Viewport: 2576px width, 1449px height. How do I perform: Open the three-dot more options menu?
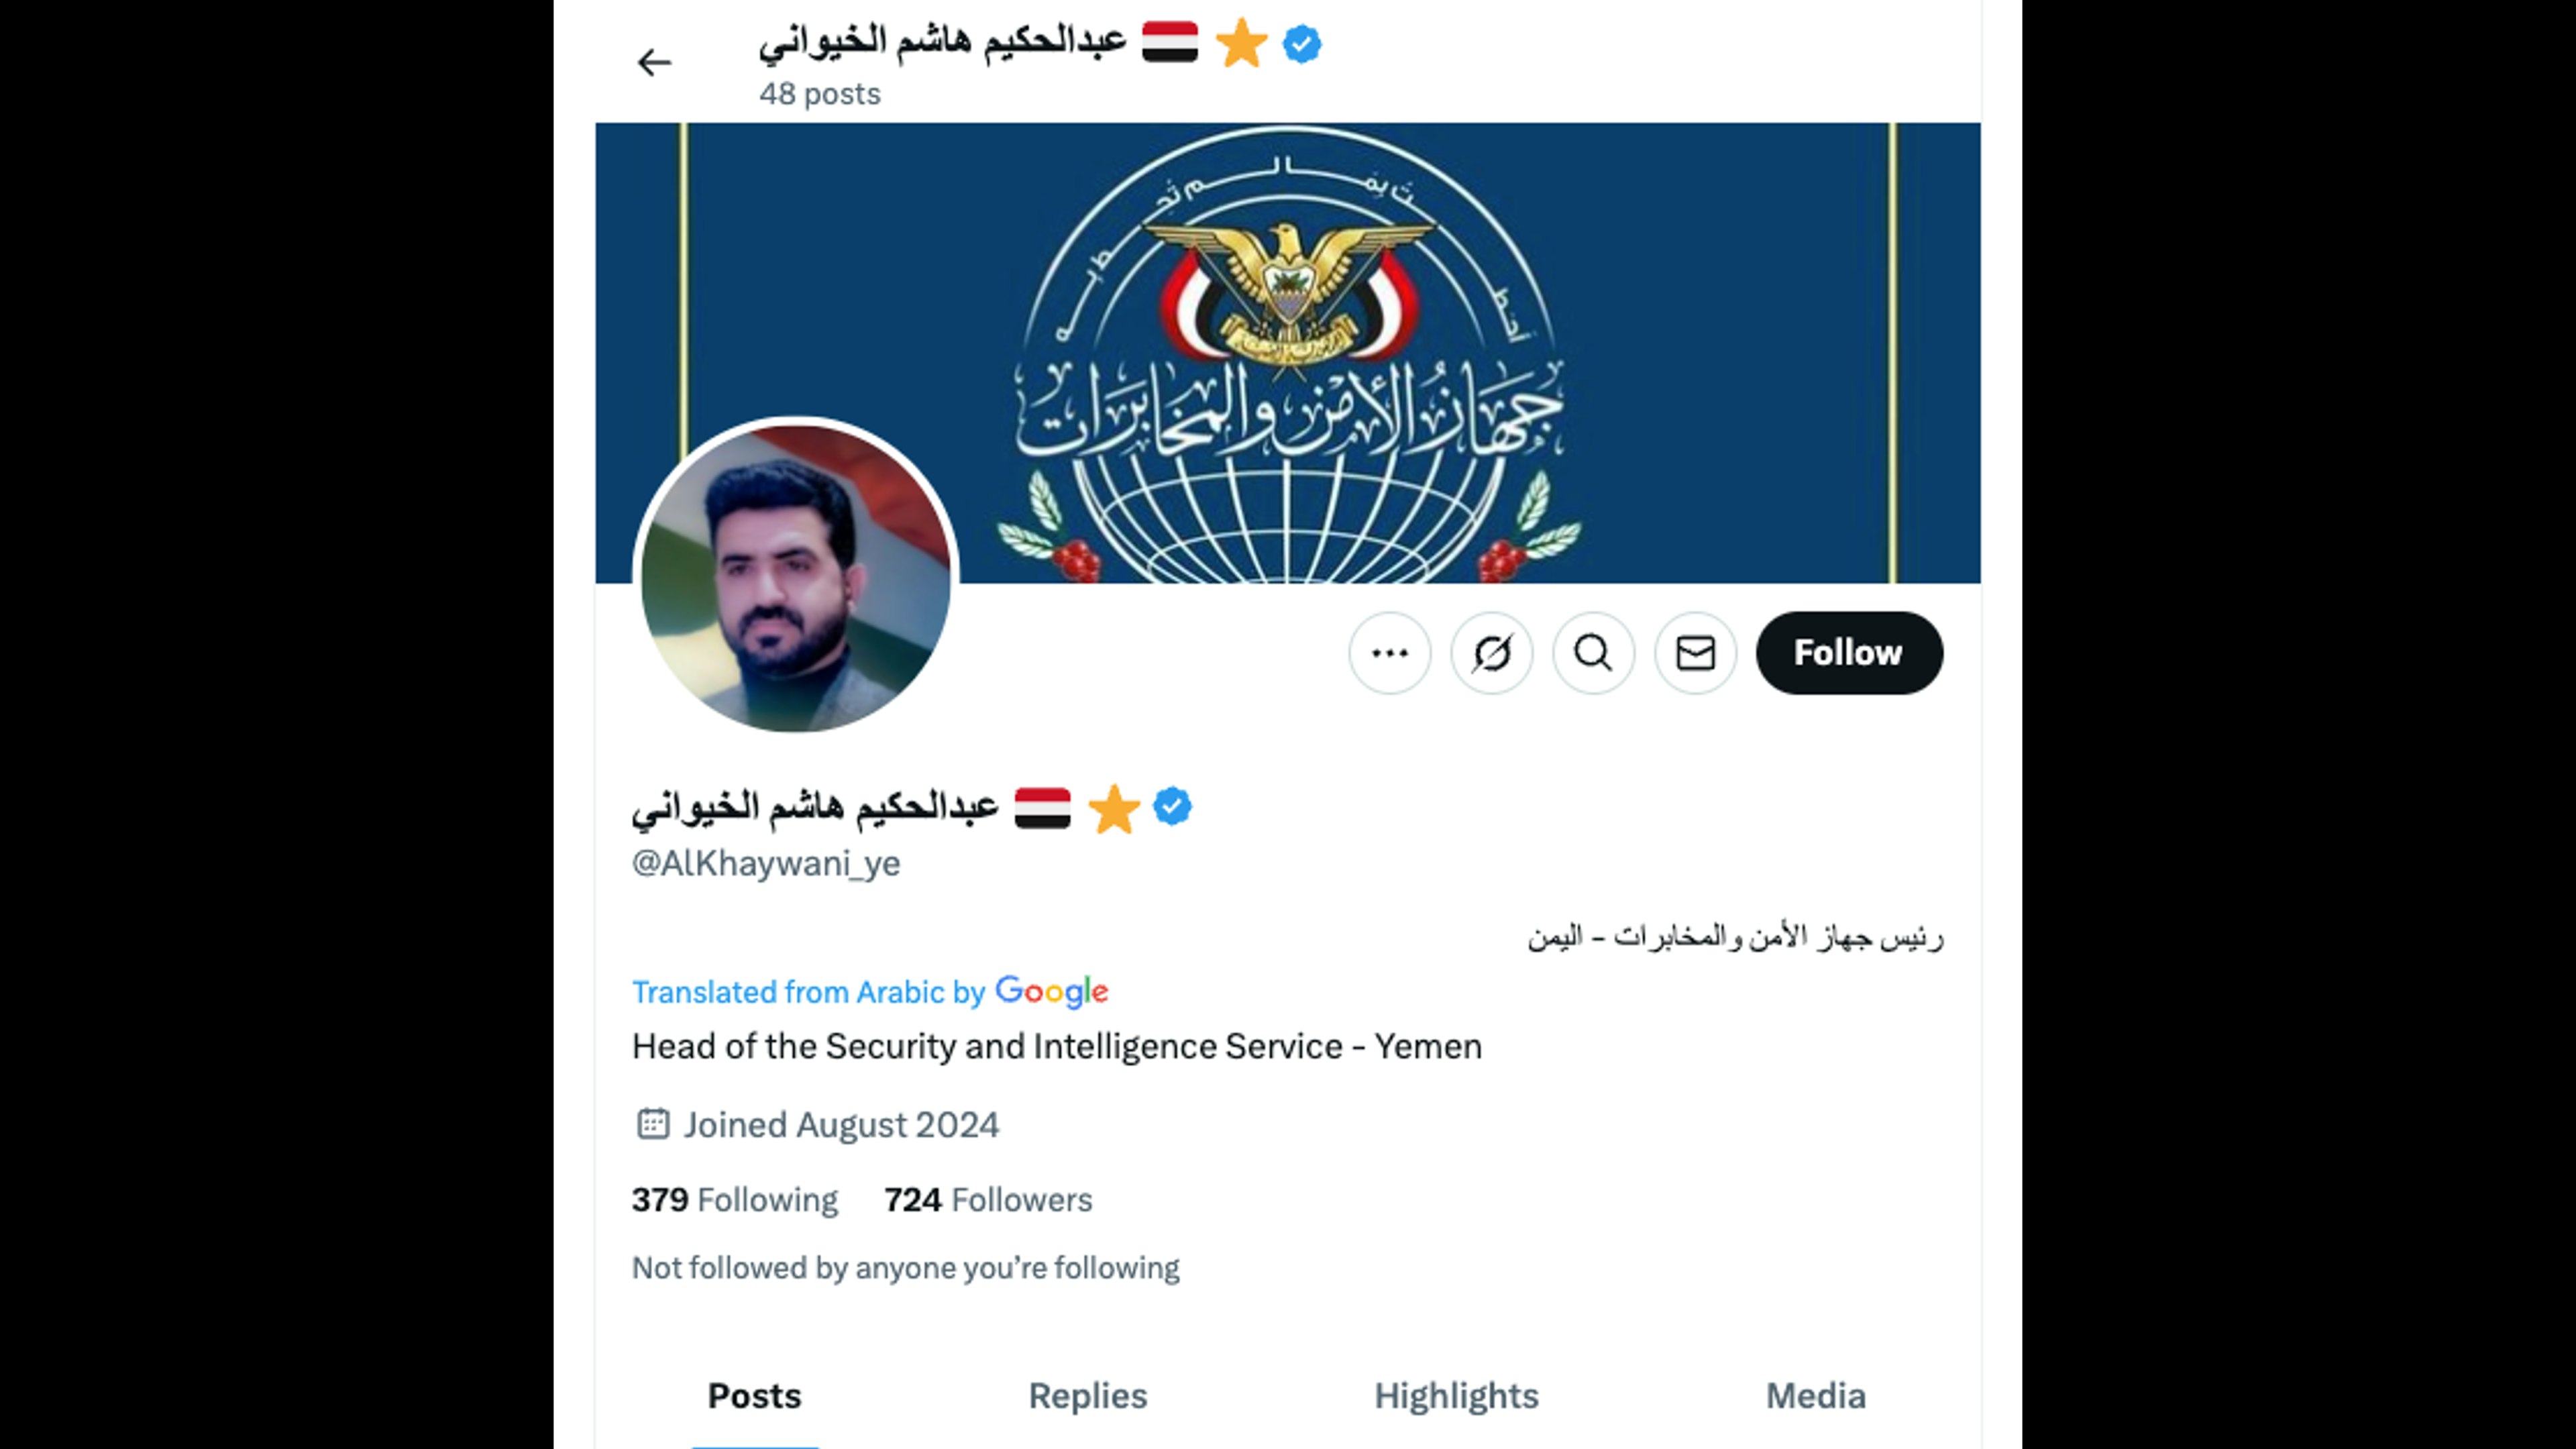1390,653
